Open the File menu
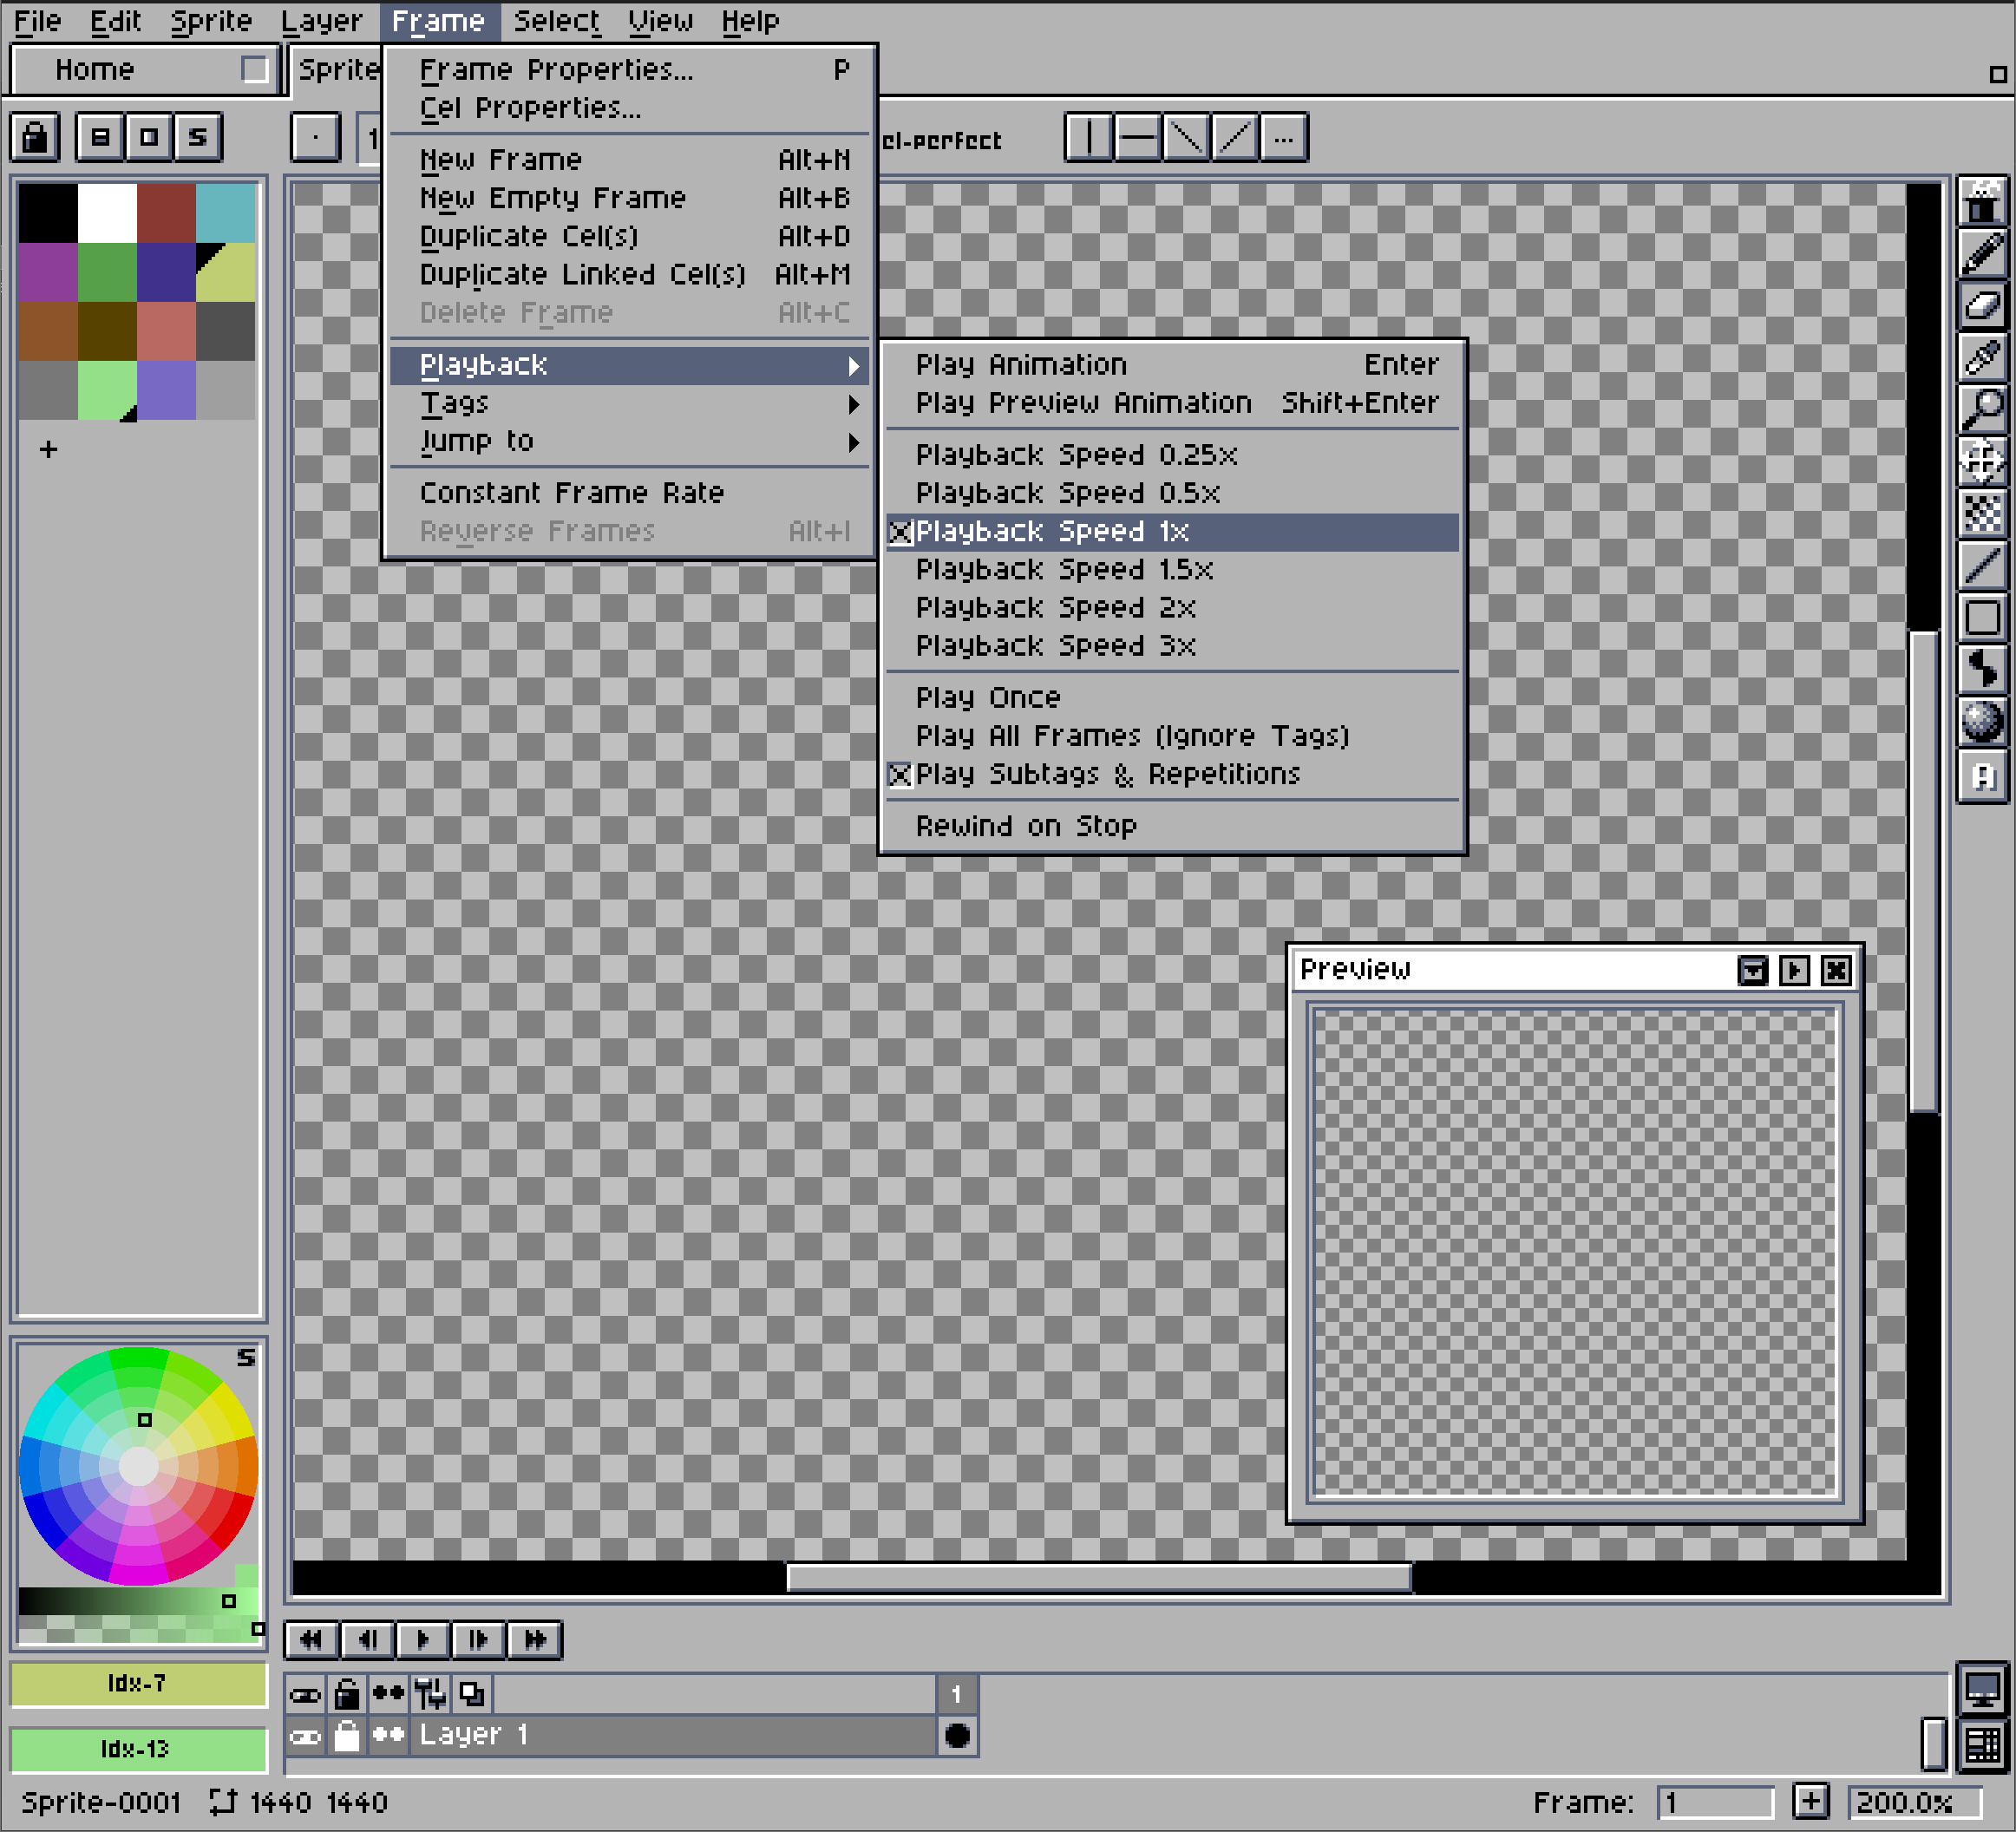 click(38, 21)
